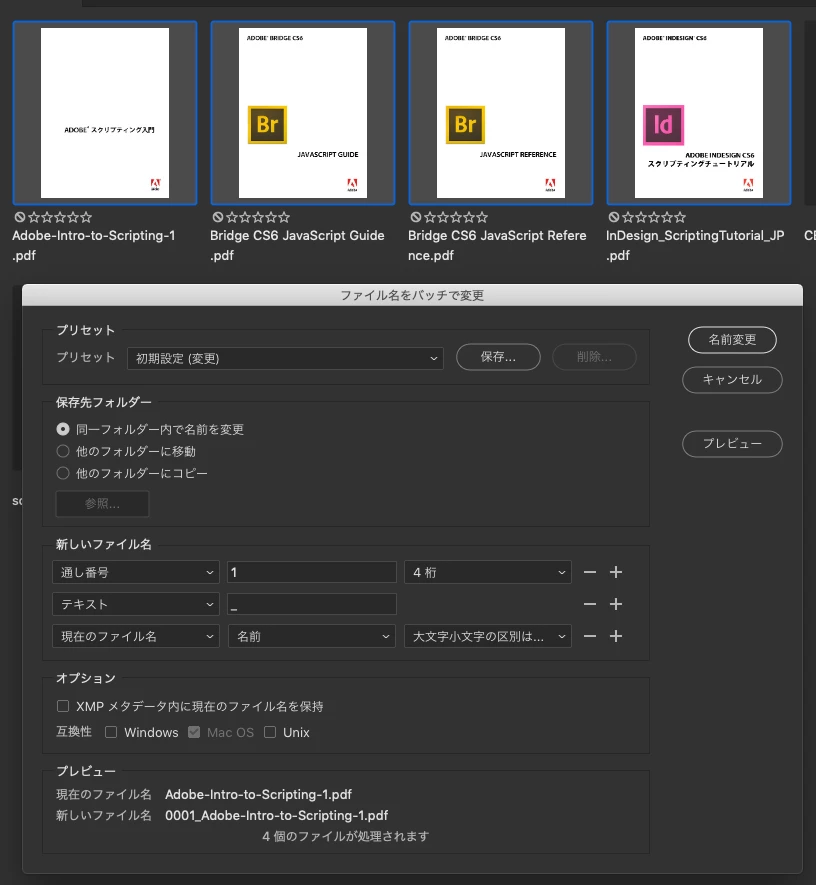Select 他のフォルダーにコピー radio button
This screenshot has width=816, height=885.
(x=63, y=474)
